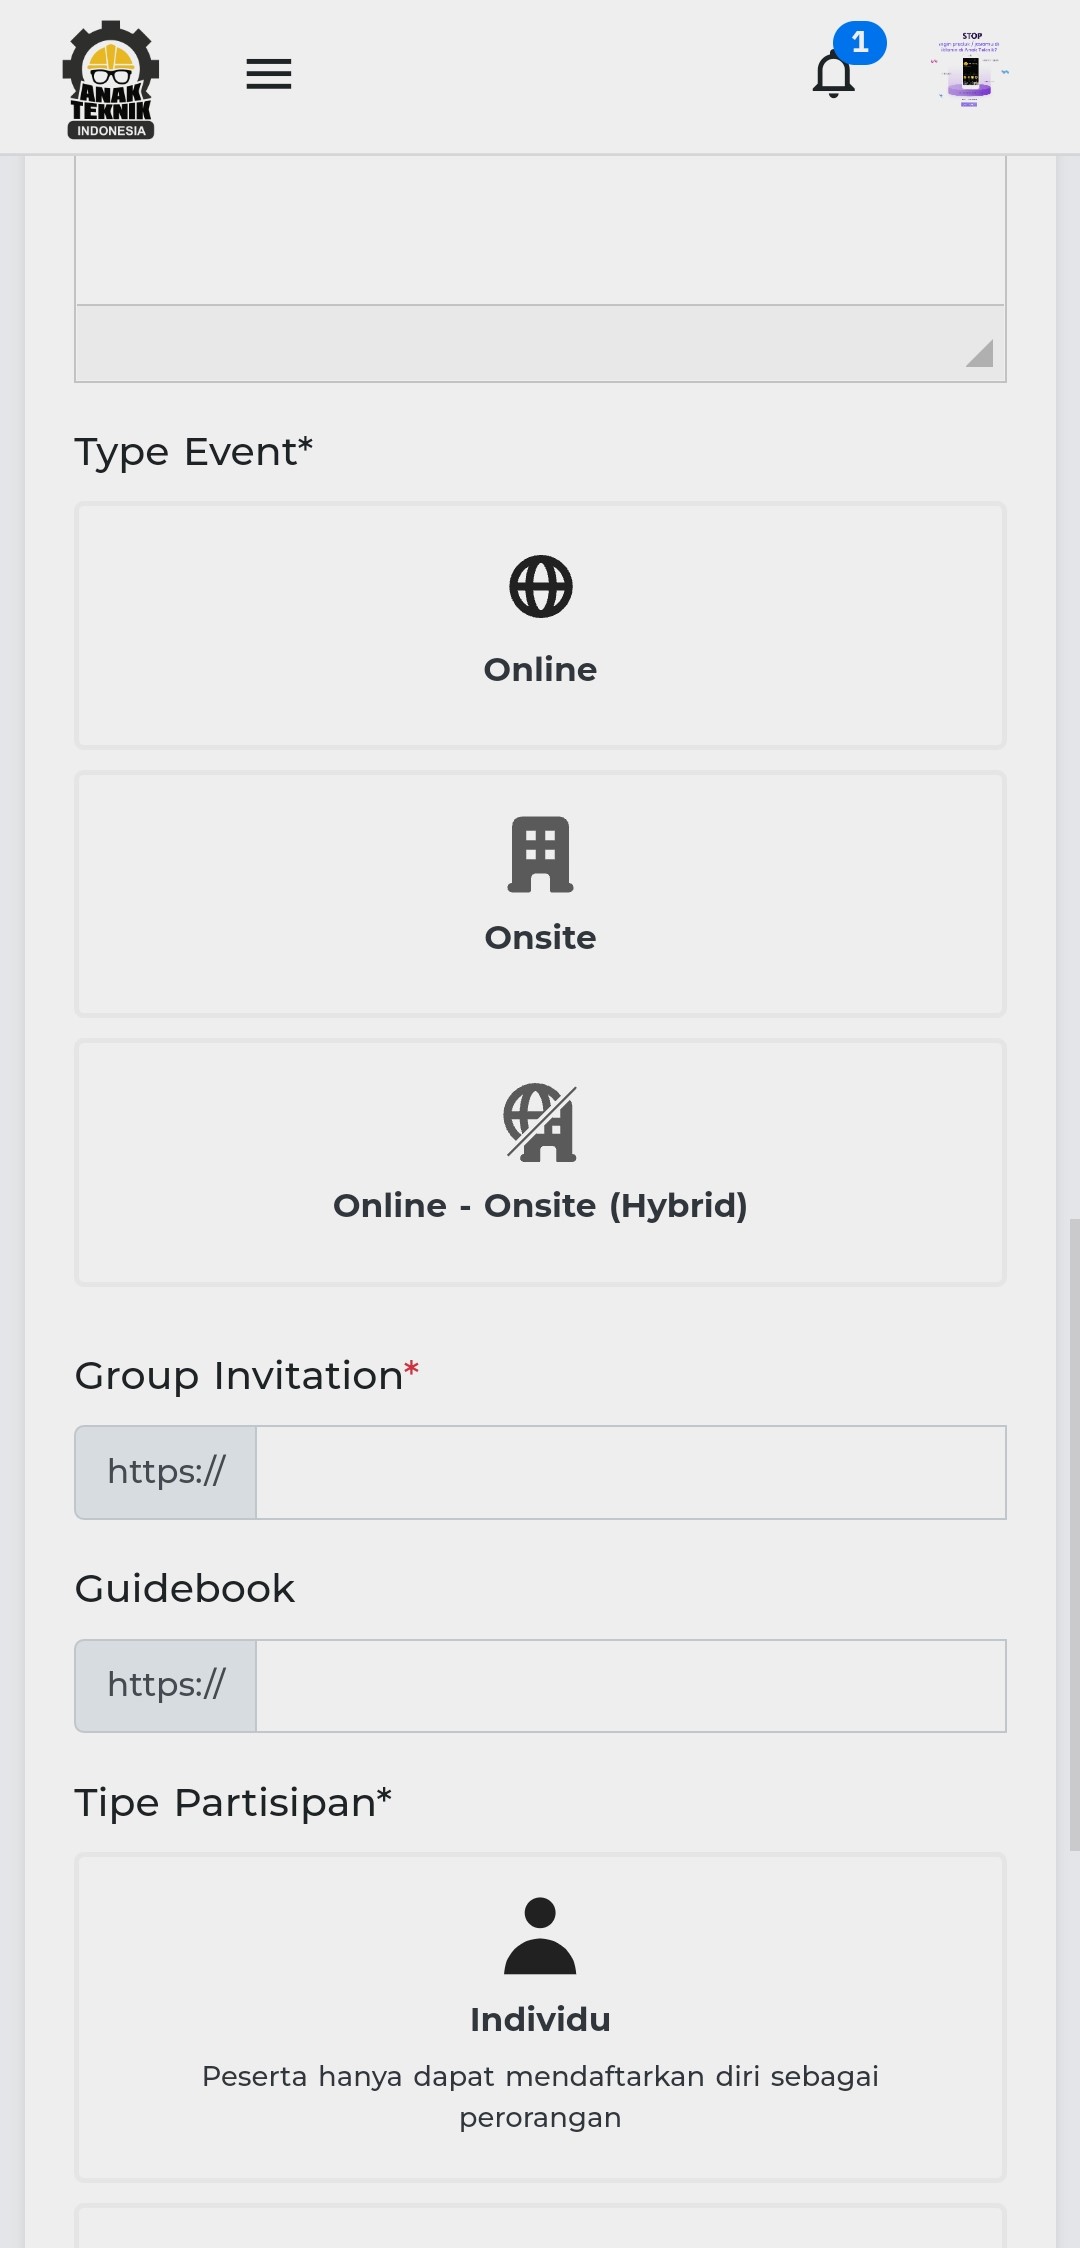Click the https:// prefix of Group Invitation
This screenshot has width=1080, height=2248.
[x=166, y=1472]
